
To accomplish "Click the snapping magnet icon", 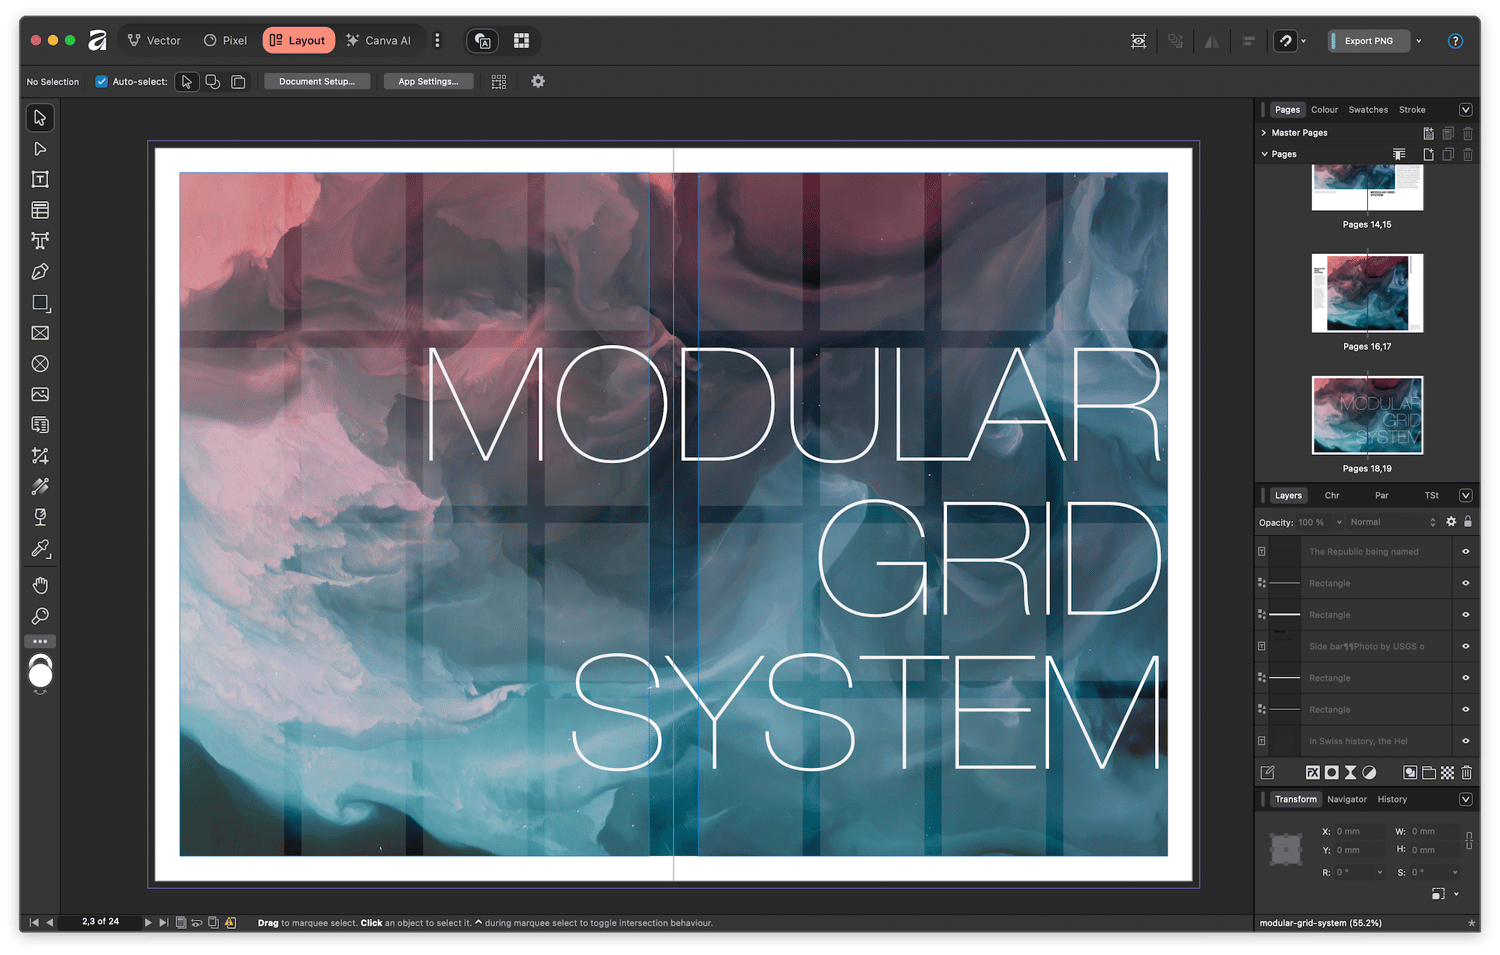I will click(x=1286, y=41).
